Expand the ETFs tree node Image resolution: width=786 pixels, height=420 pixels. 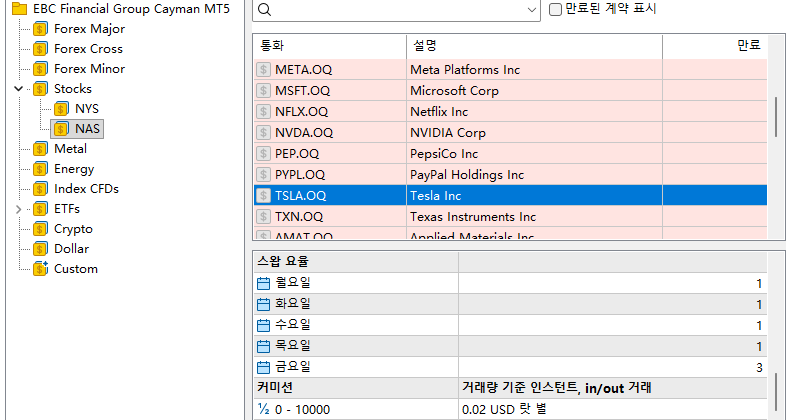tap(19, 209)
